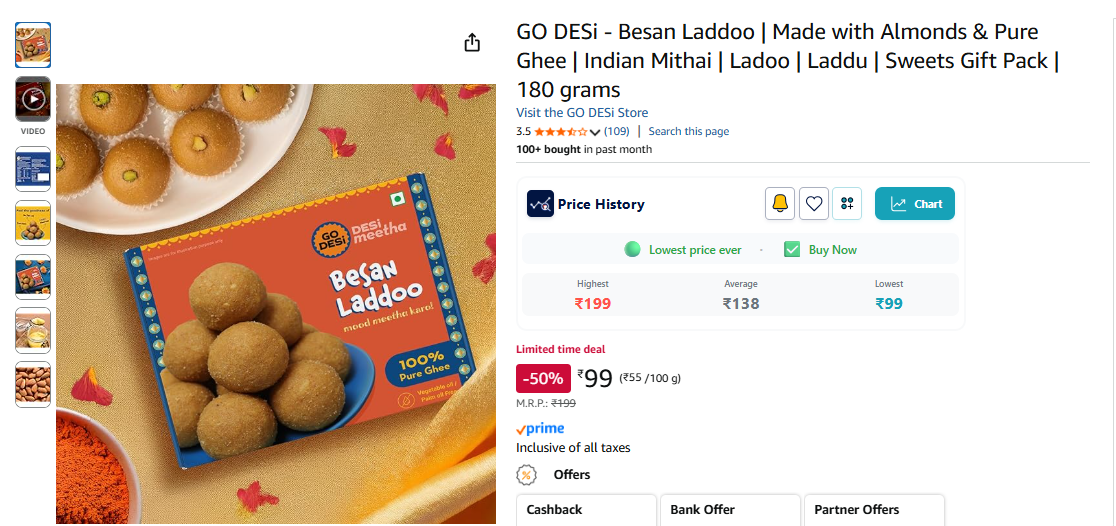
Task: Open the Partner Offers tab
Action: (874, 510)
